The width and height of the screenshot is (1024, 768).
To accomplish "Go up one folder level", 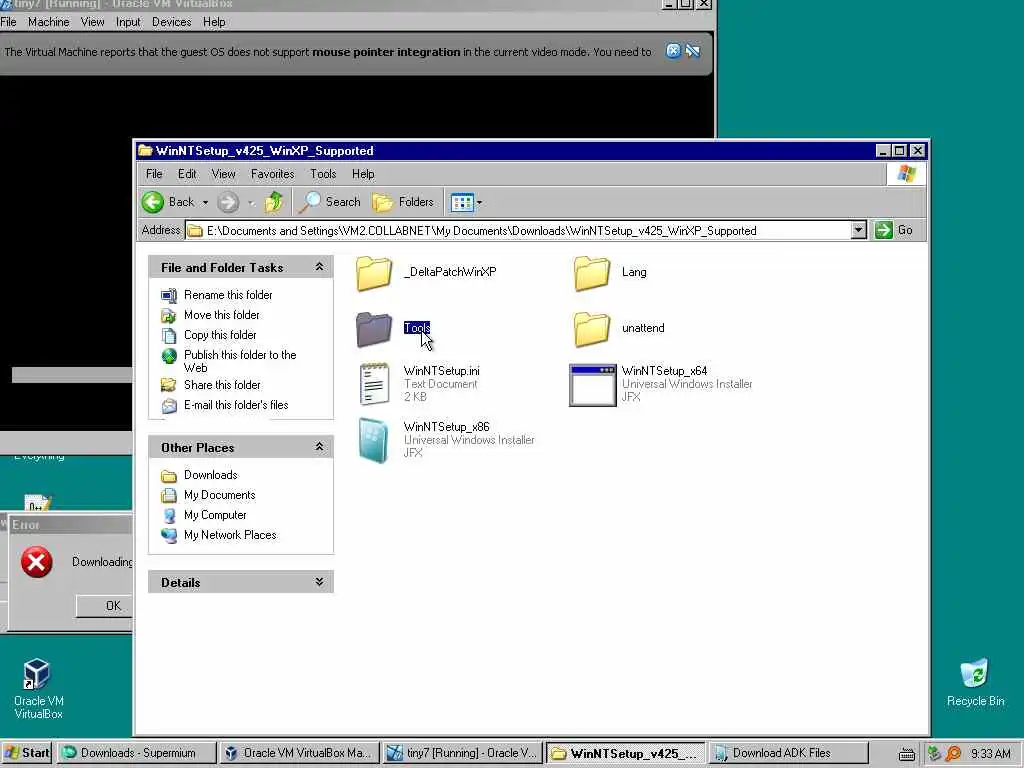I will [x=274, y=202].
